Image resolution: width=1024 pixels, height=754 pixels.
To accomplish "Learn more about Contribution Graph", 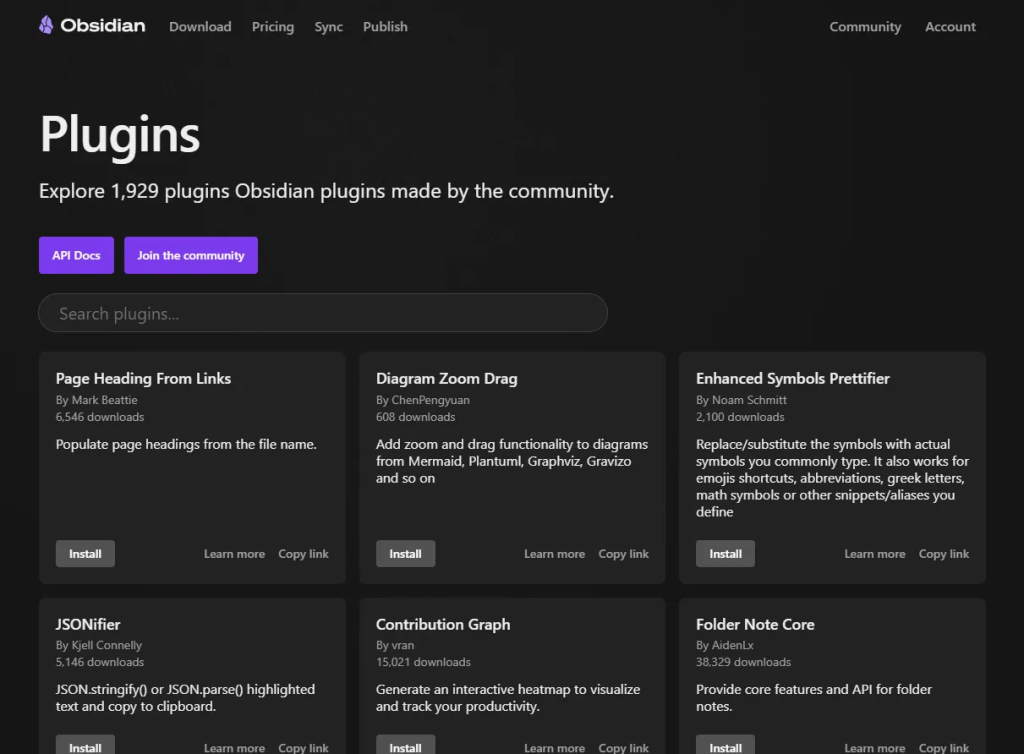I will (x=554, y=747).
